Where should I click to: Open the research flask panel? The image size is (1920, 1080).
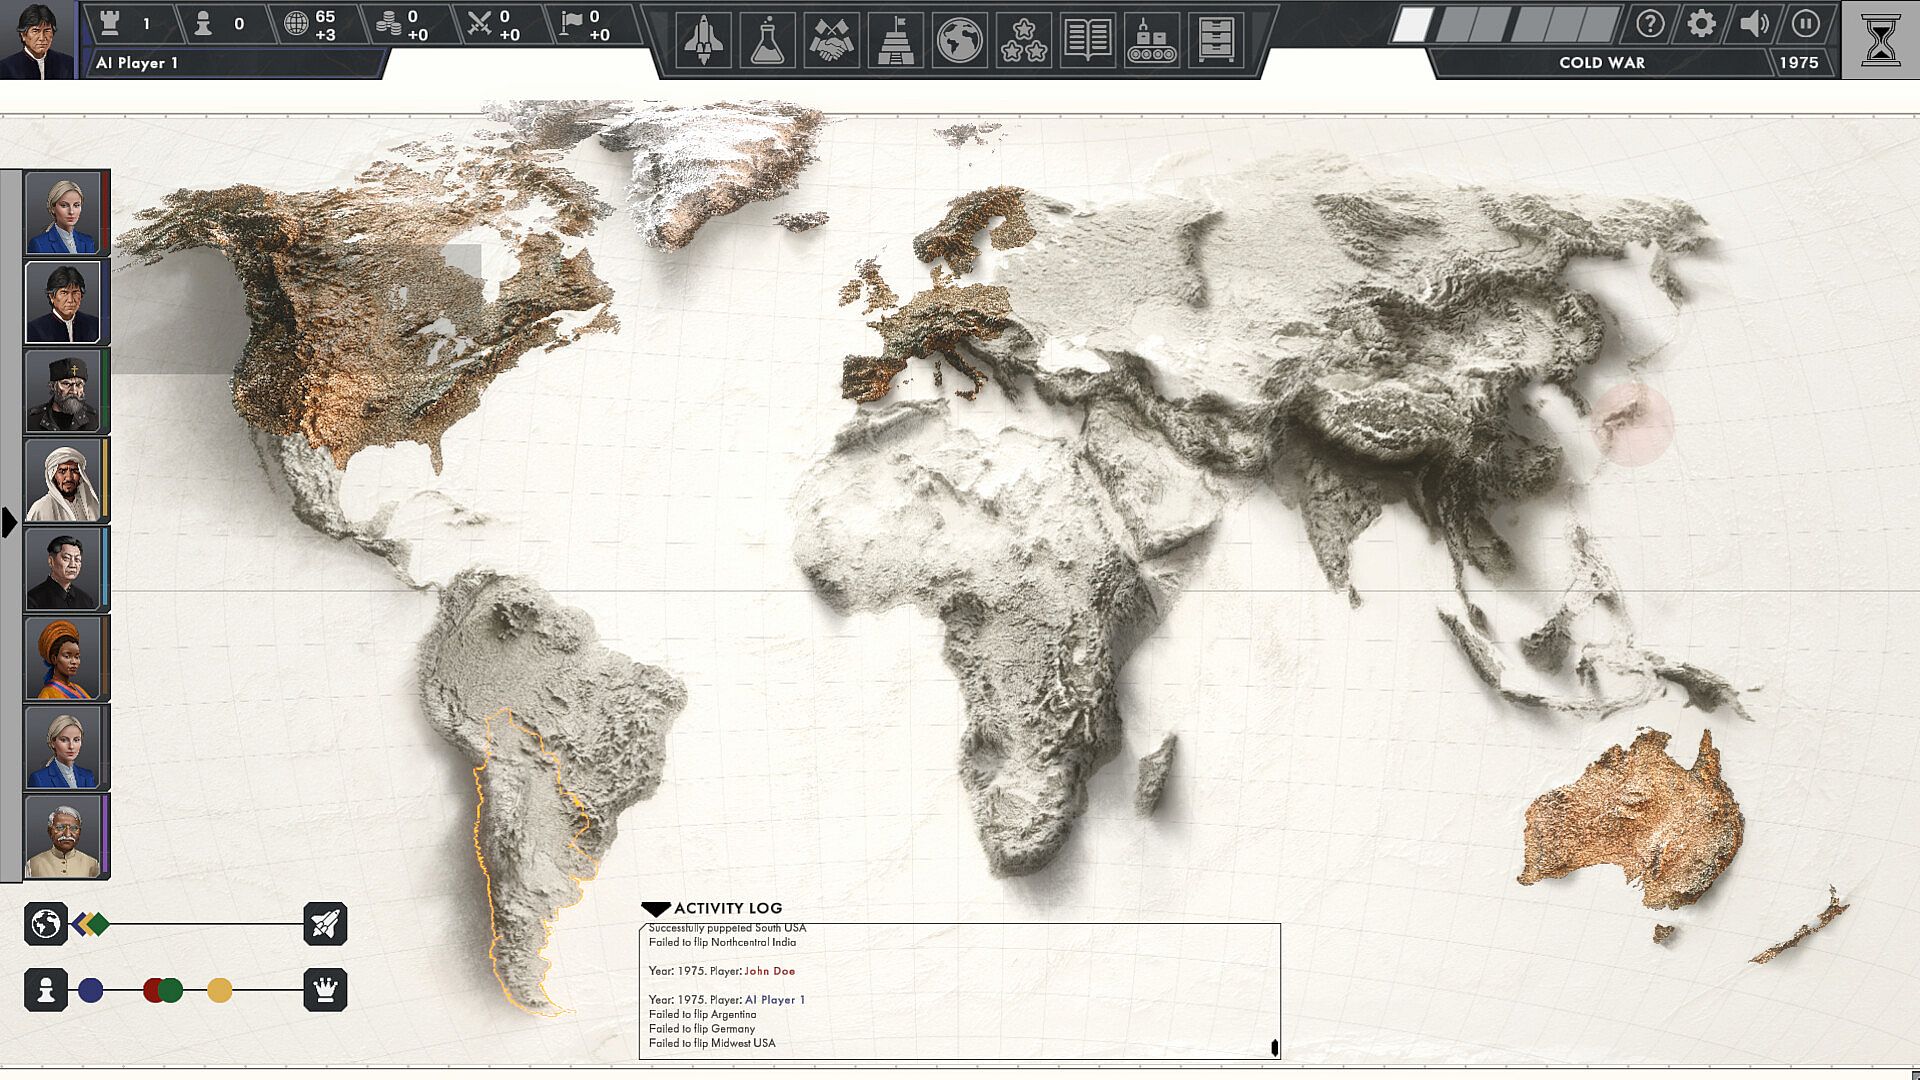[x=767, y=40]
